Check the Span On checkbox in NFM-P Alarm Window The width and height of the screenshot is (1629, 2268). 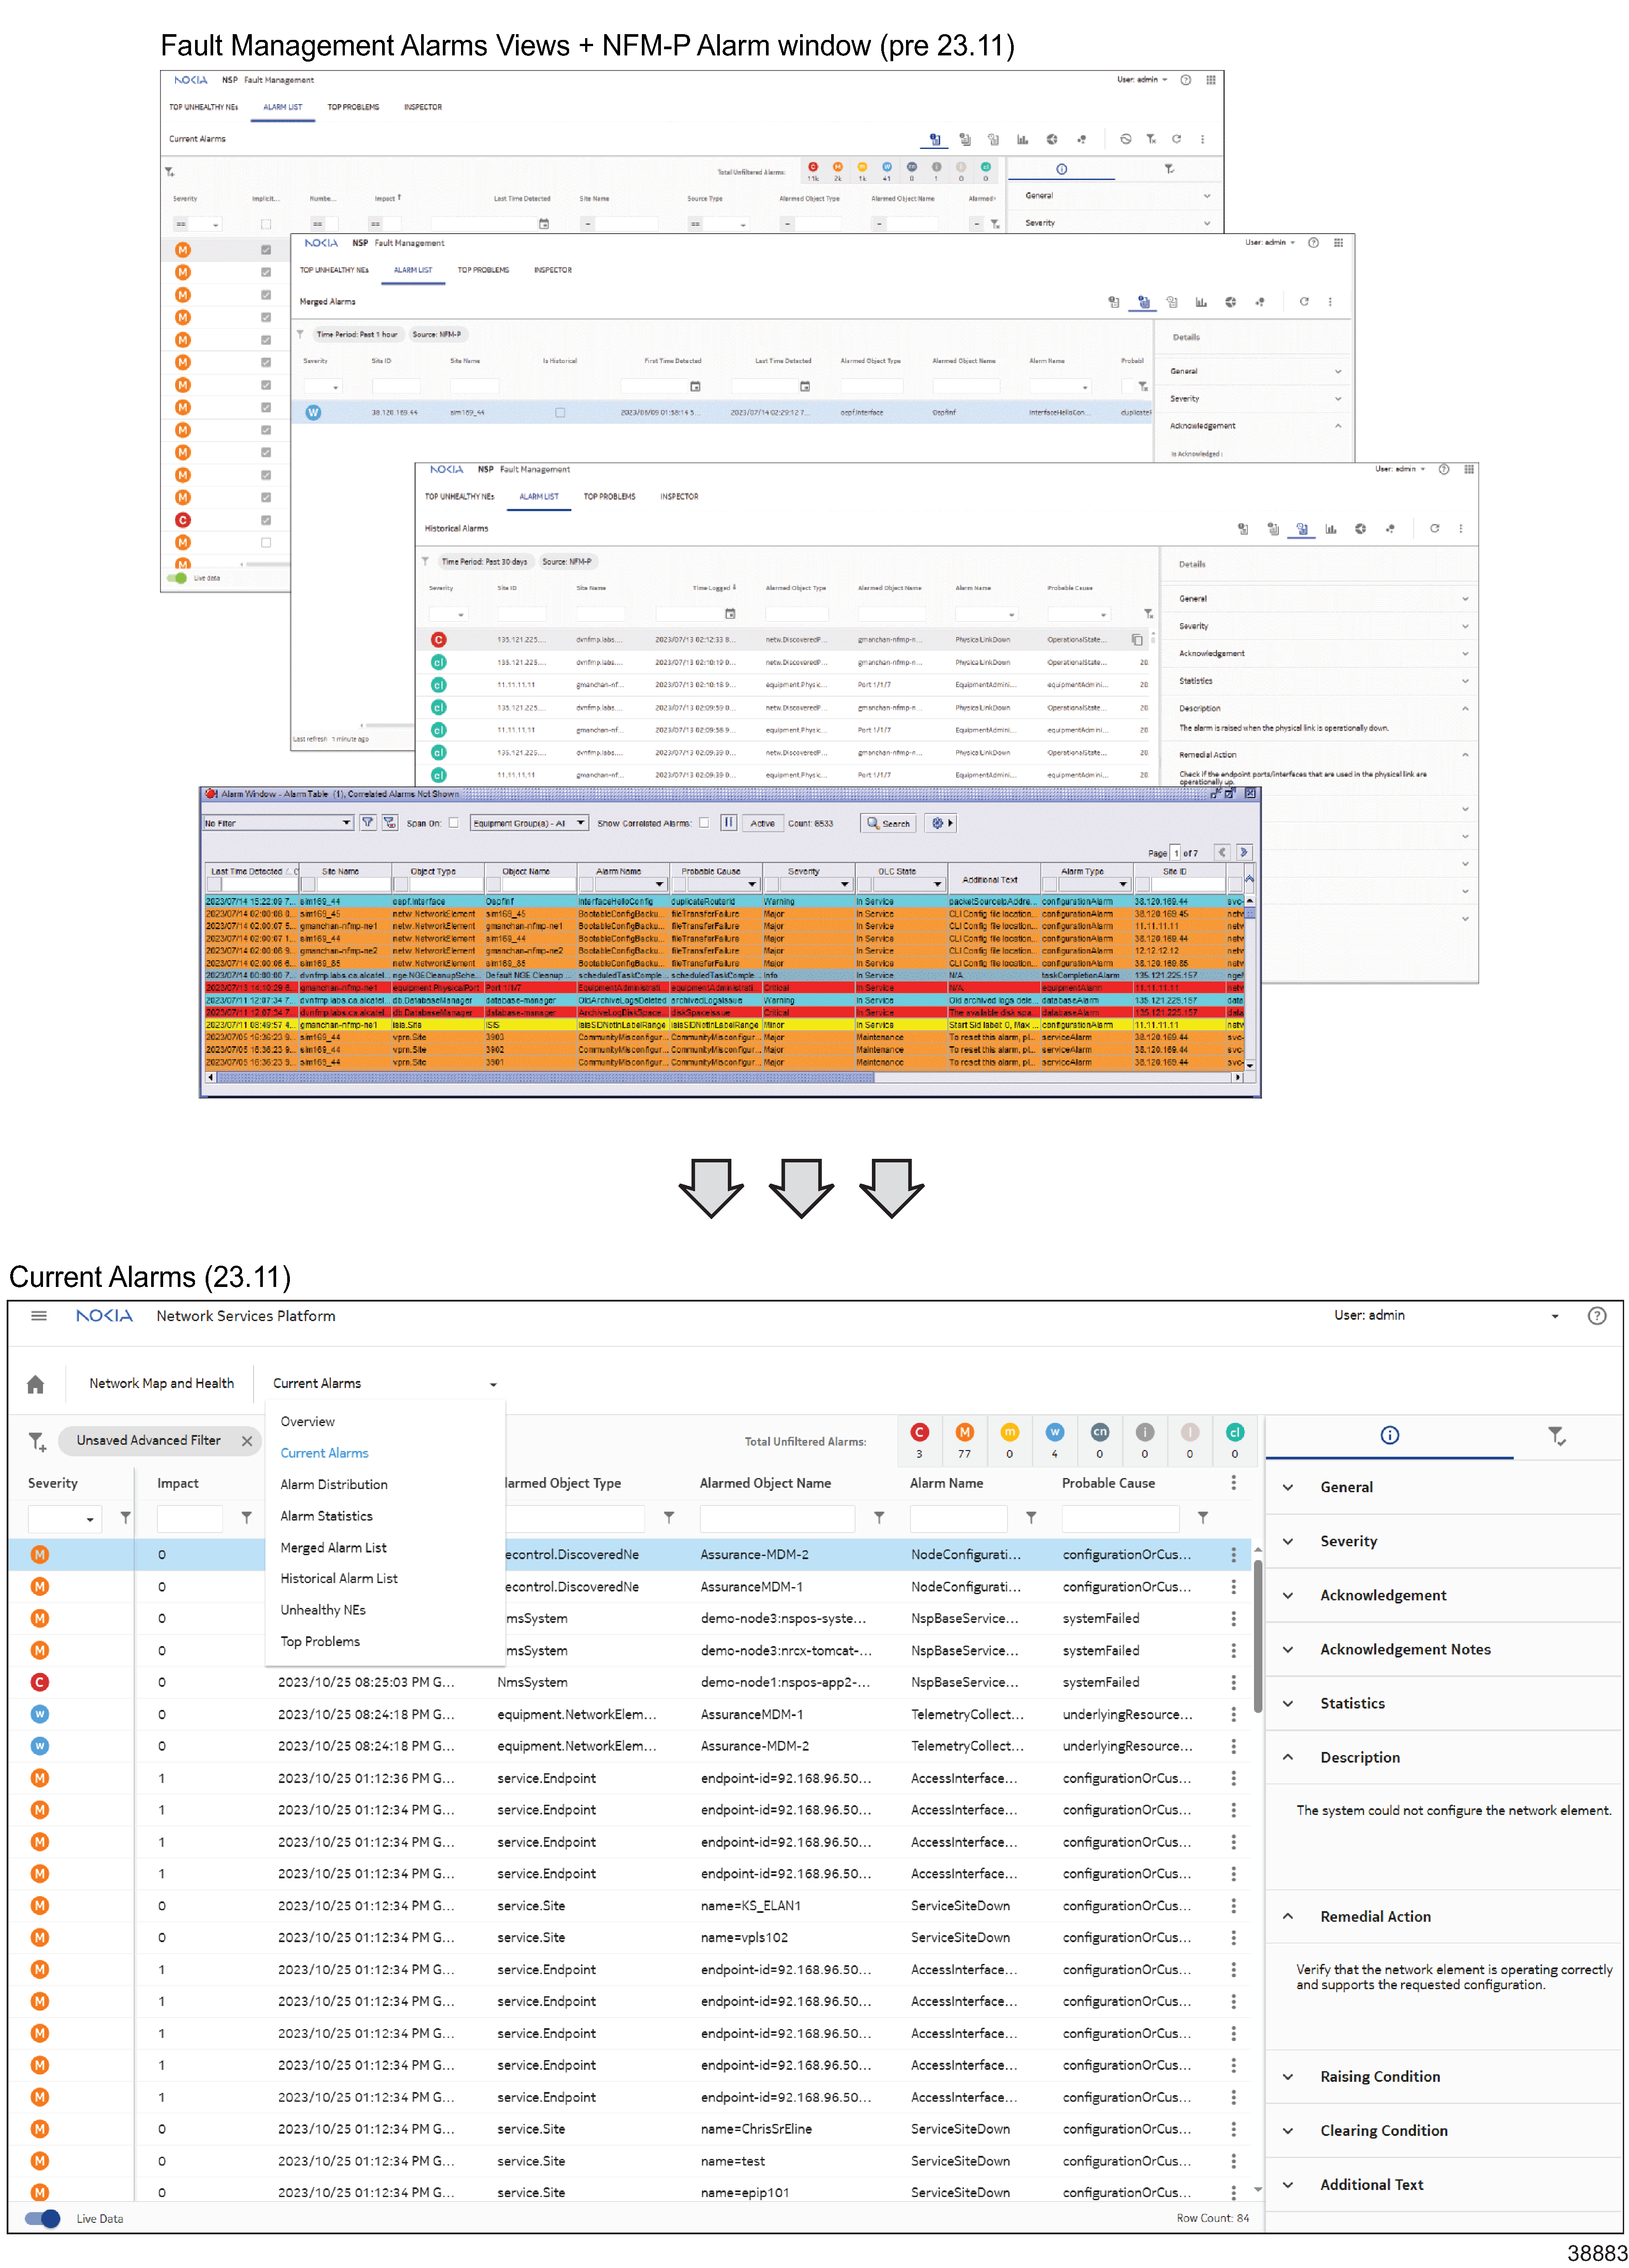click(453, 823)
